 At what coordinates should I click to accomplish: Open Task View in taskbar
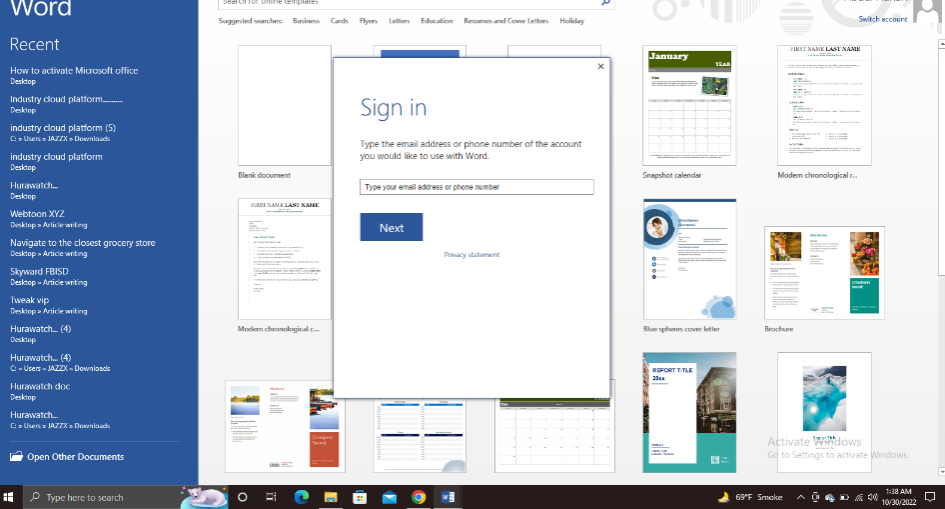[271, 497]
